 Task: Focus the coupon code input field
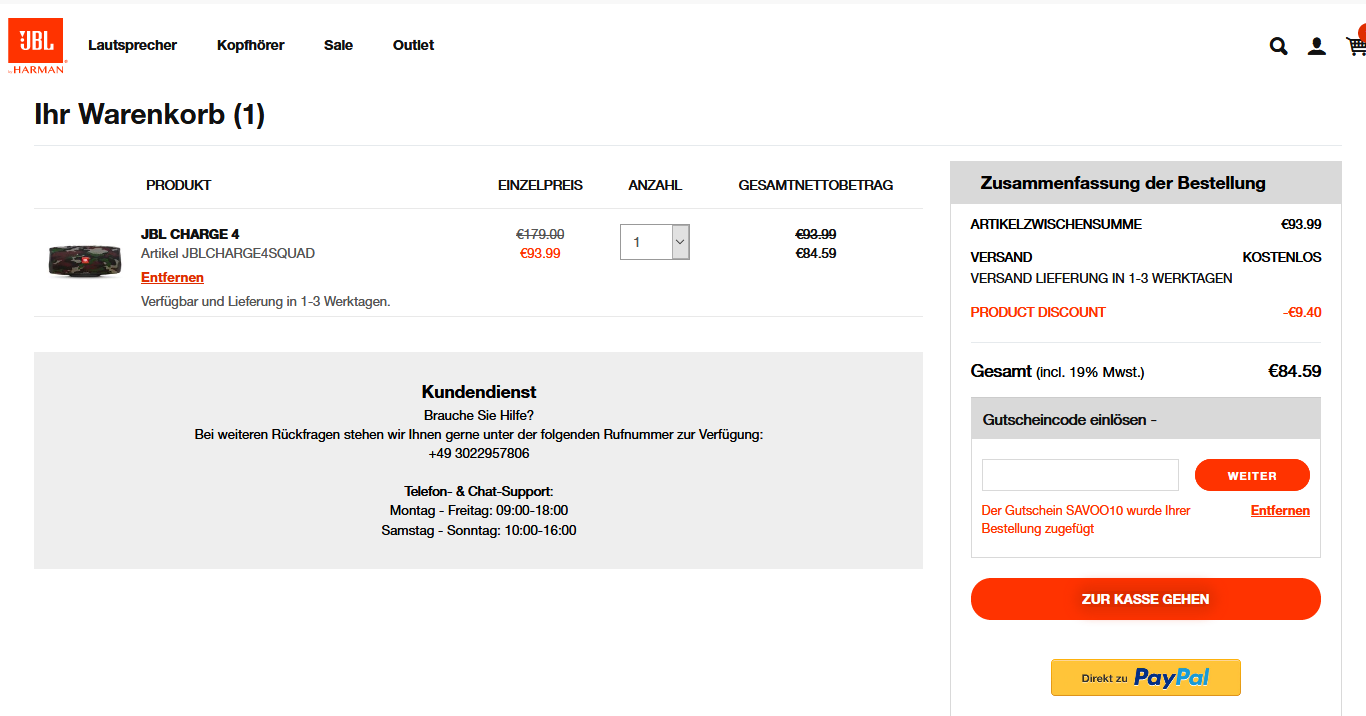click(x=1080, y=475)
